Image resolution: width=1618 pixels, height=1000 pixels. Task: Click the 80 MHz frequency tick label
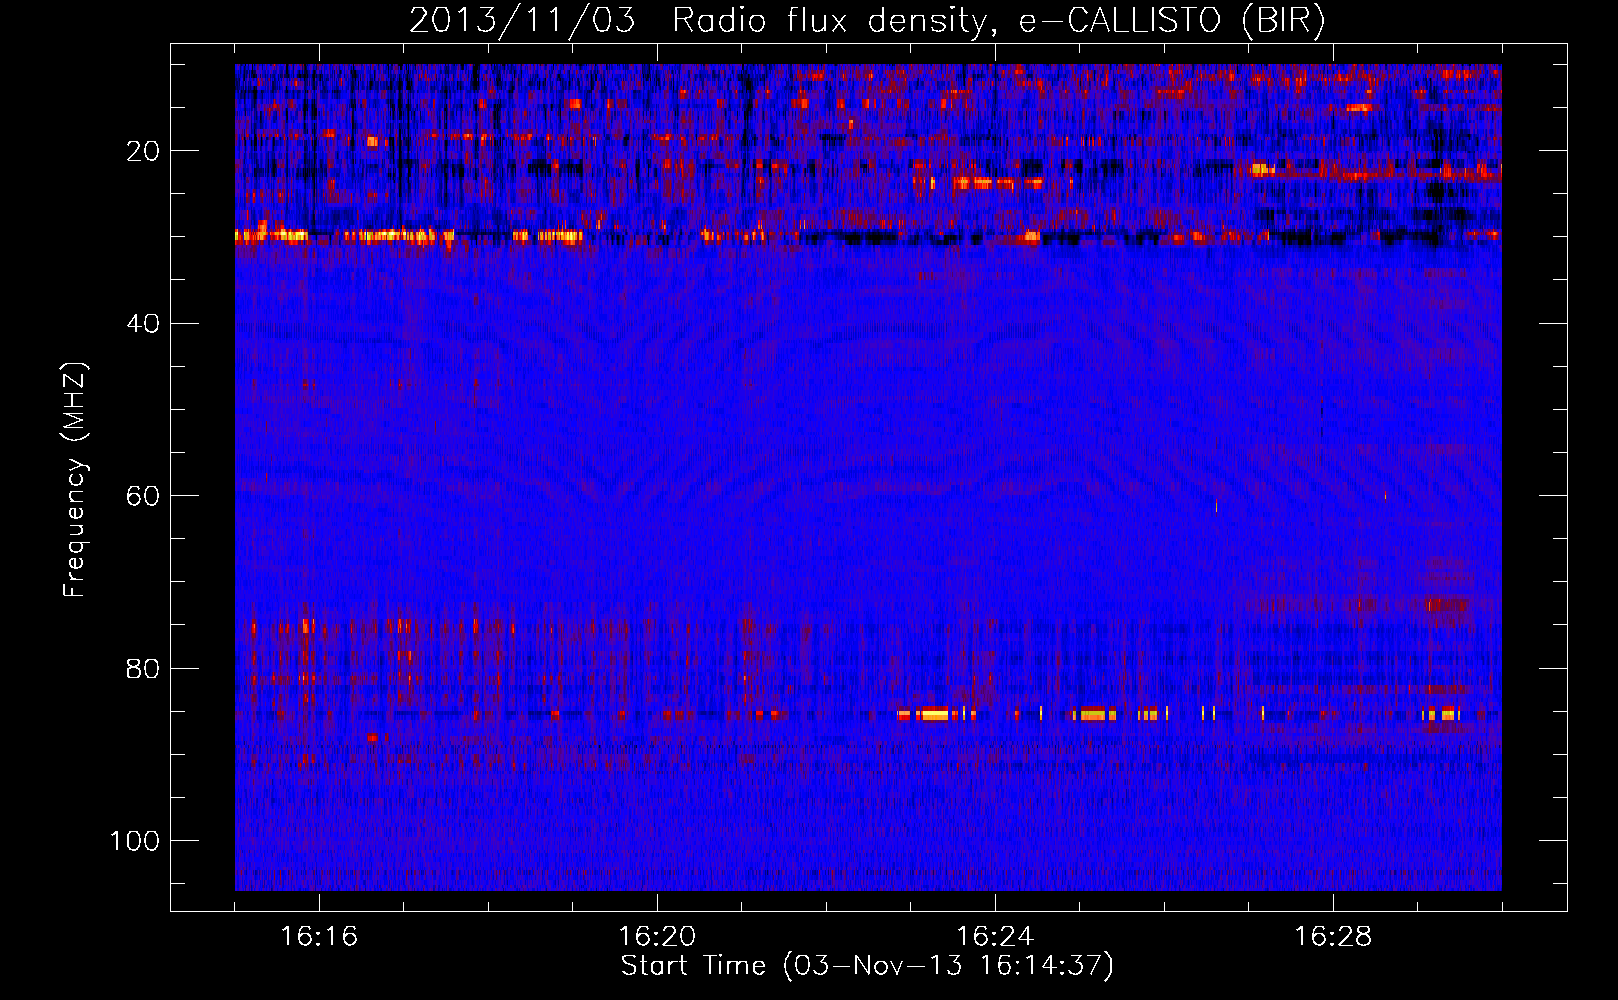(x=143, y=668)
